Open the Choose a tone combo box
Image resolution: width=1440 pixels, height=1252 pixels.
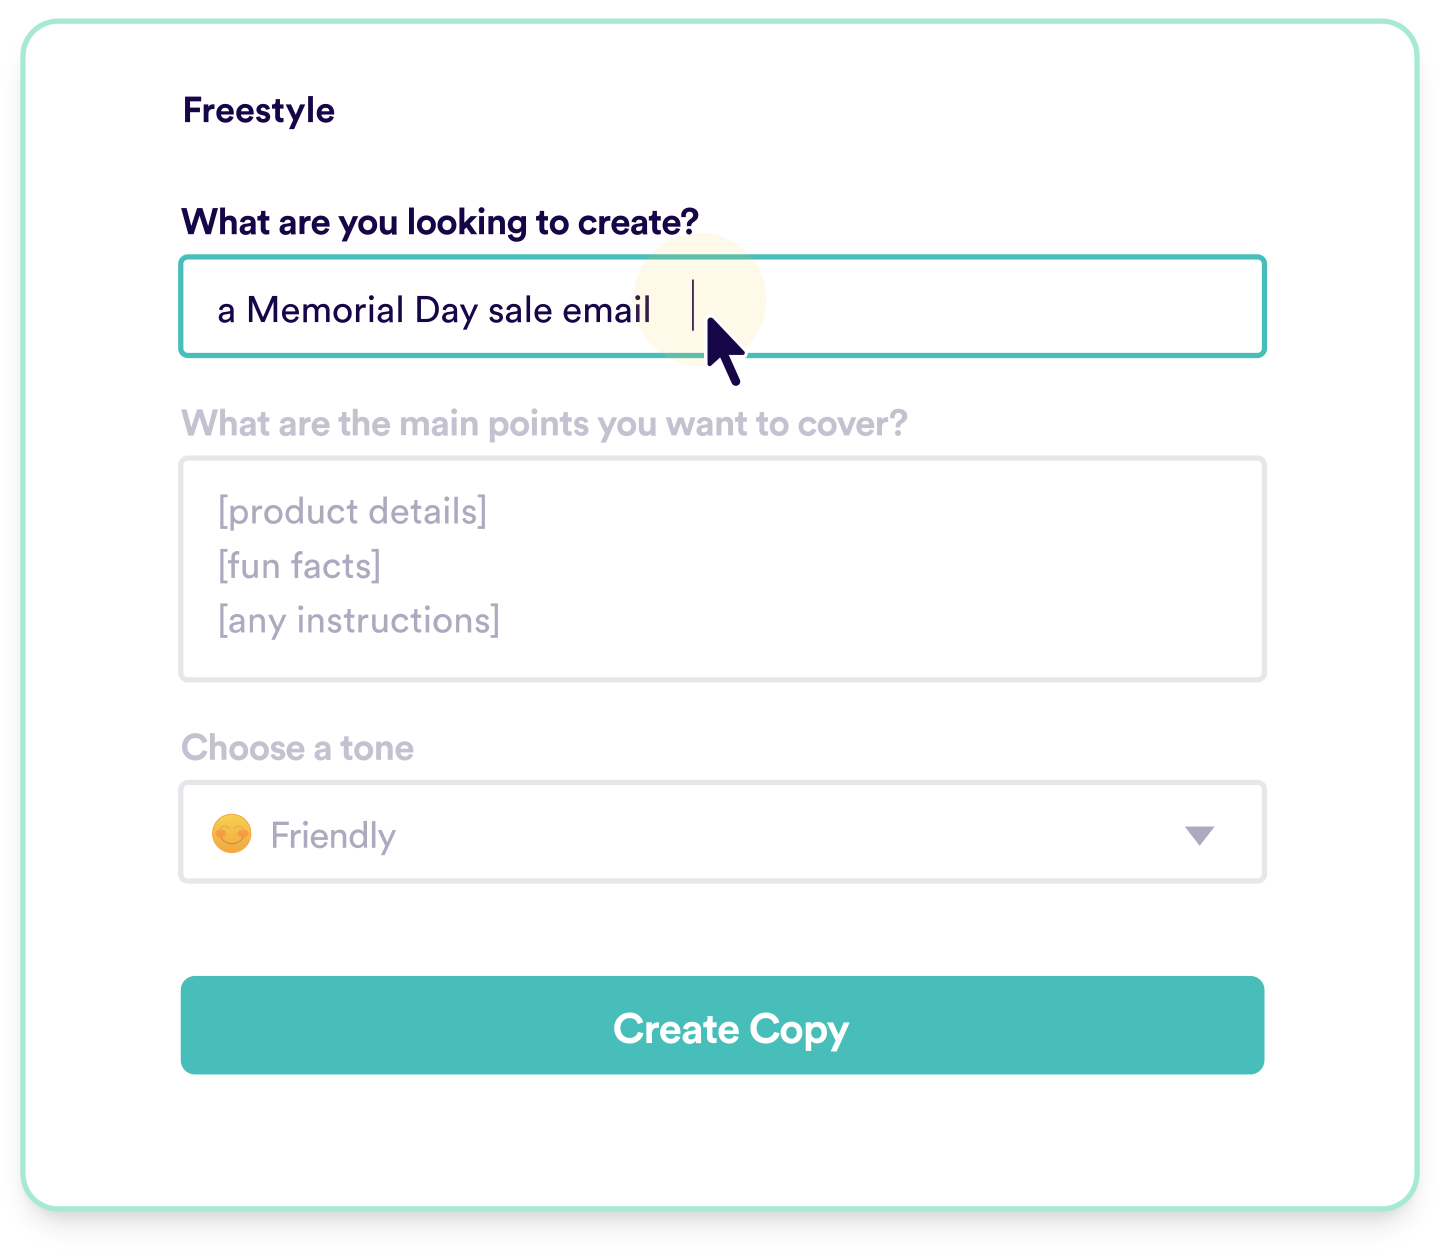pyautogui.click(x=722, y=834)
